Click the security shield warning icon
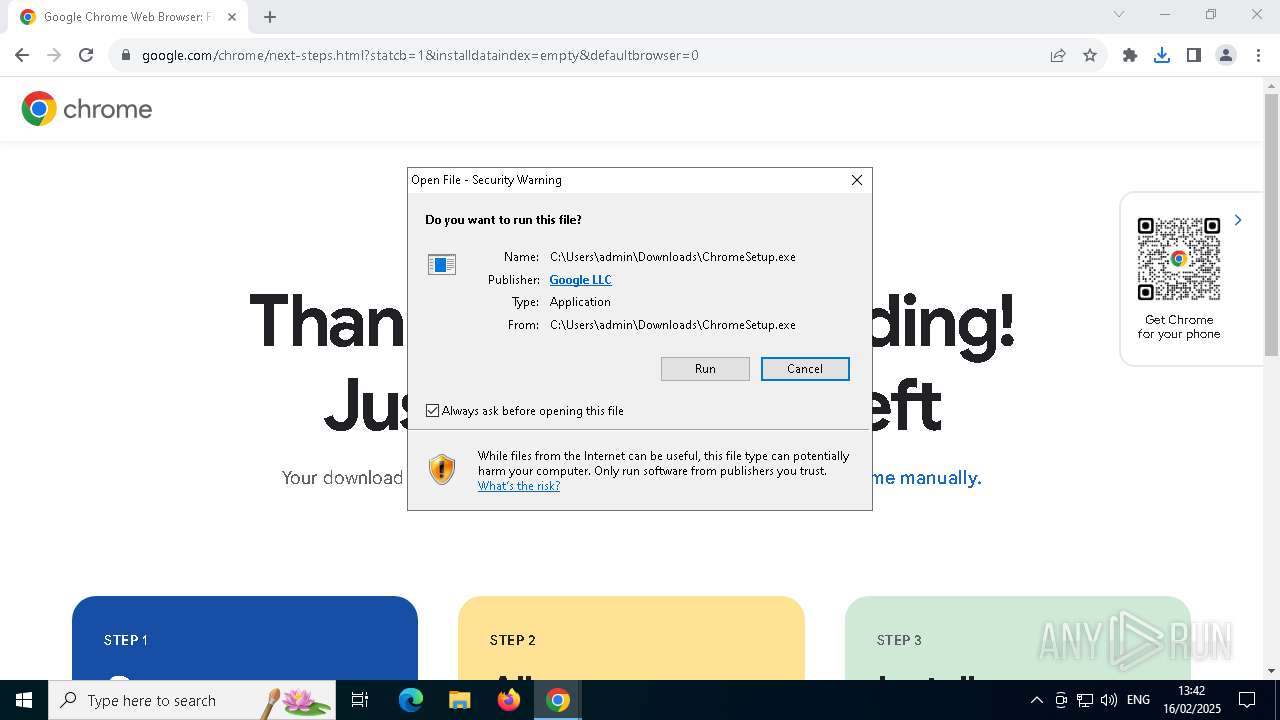This screenshot has width=1280, height=720. coord(442,469)
